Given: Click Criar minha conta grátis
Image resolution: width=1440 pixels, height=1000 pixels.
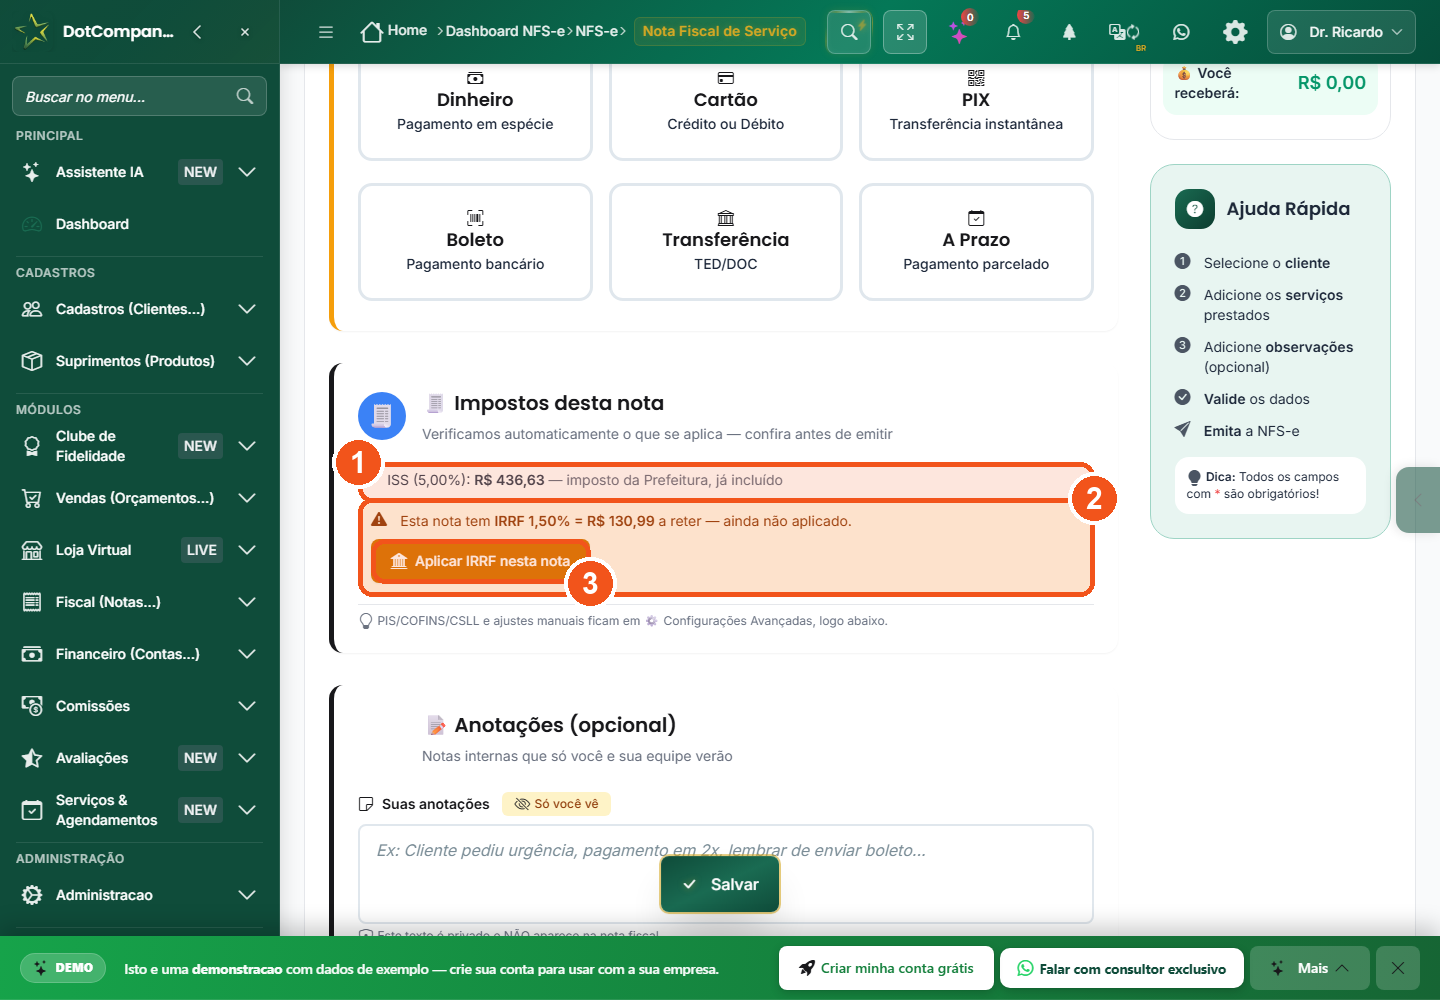Looking at the screenshot, I should (x=886, y=968).
